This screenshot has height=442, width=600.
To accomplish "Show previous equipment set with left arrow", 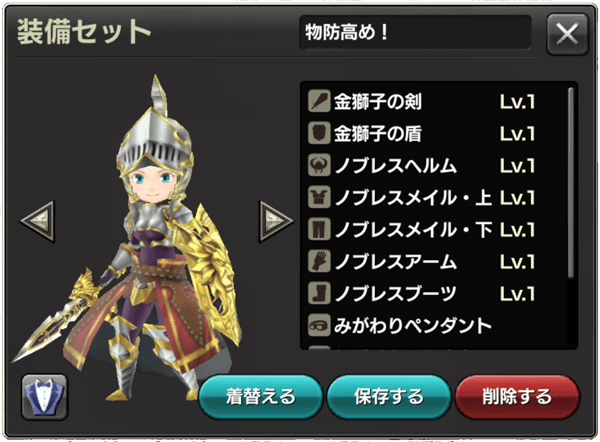I will (38, 221).
